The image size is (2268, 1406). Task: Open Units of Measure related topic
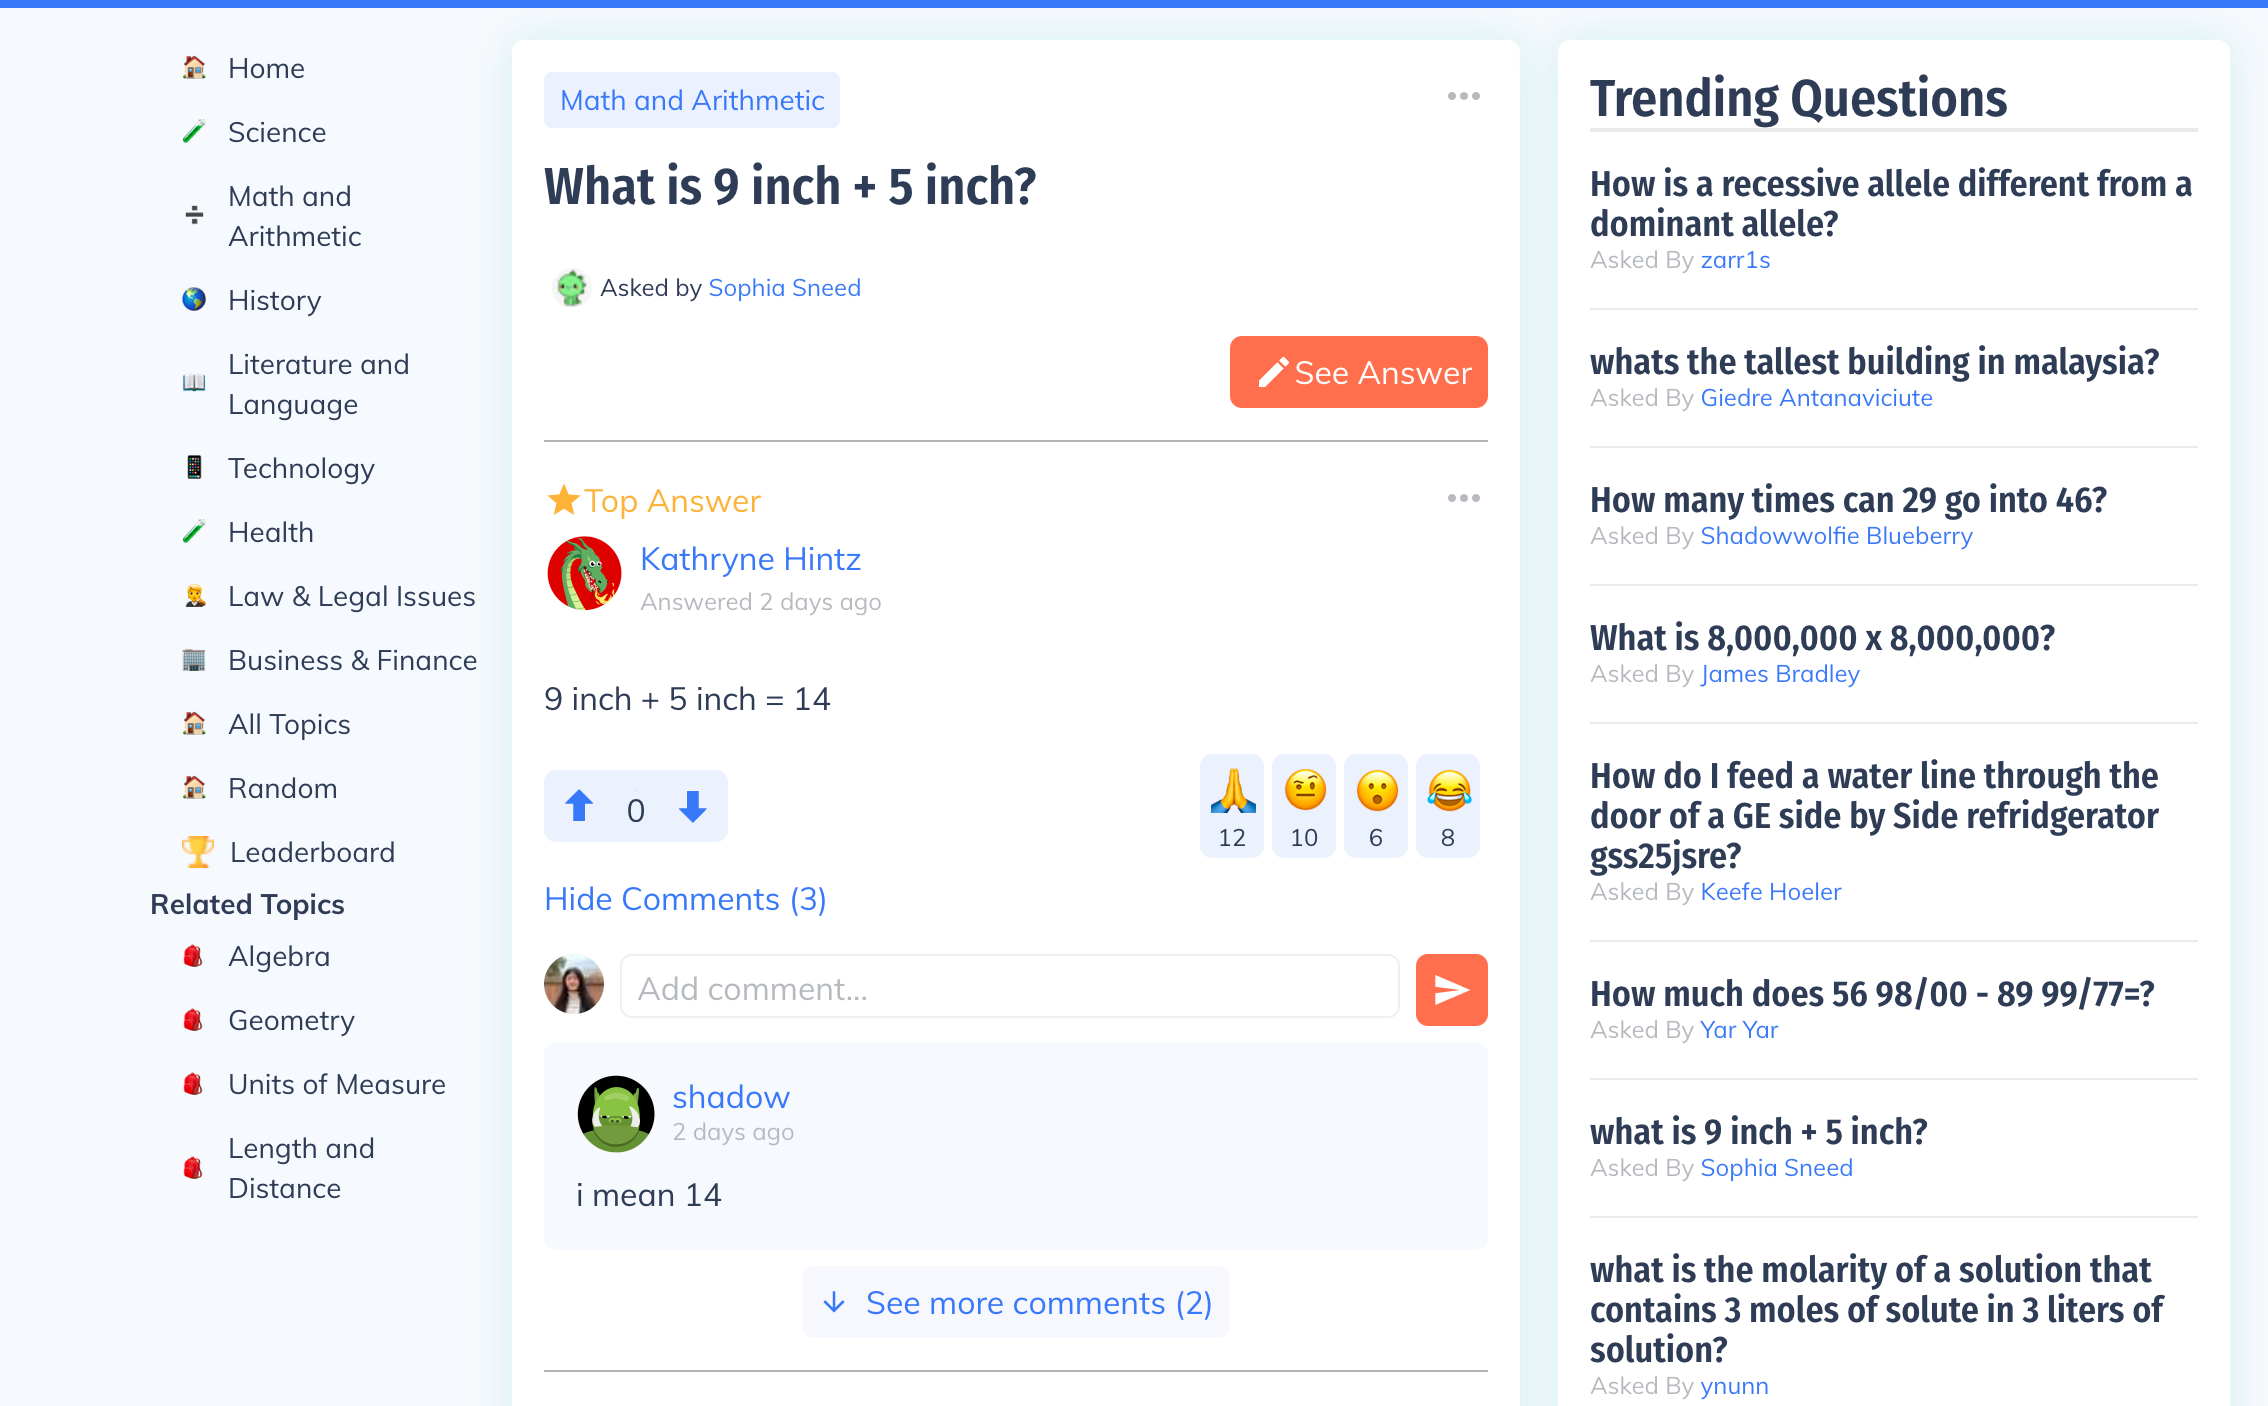[x=336, y=1084]
